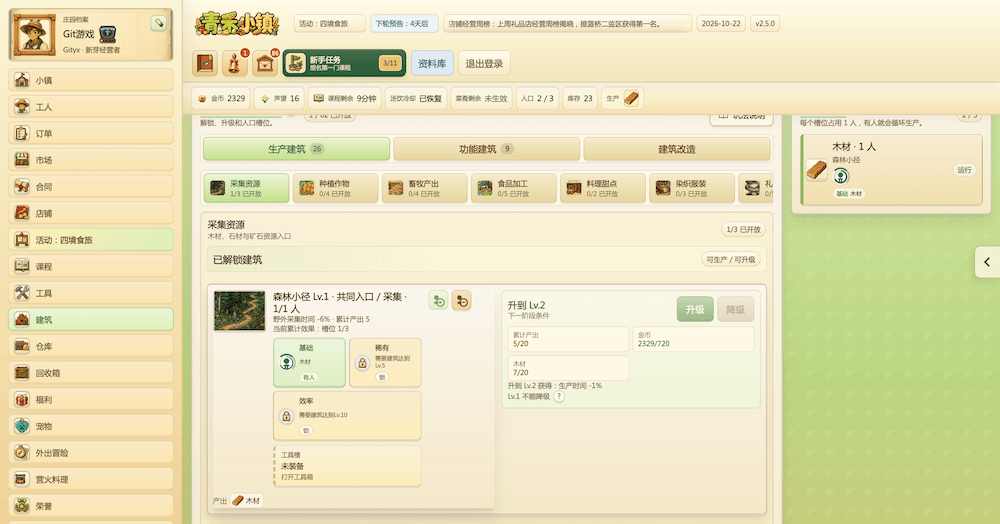The width and height of the screenshot is (1000, 524).
Task: Open 活动：四境食旅 in the sidebar
Action: tap(91, 240)
